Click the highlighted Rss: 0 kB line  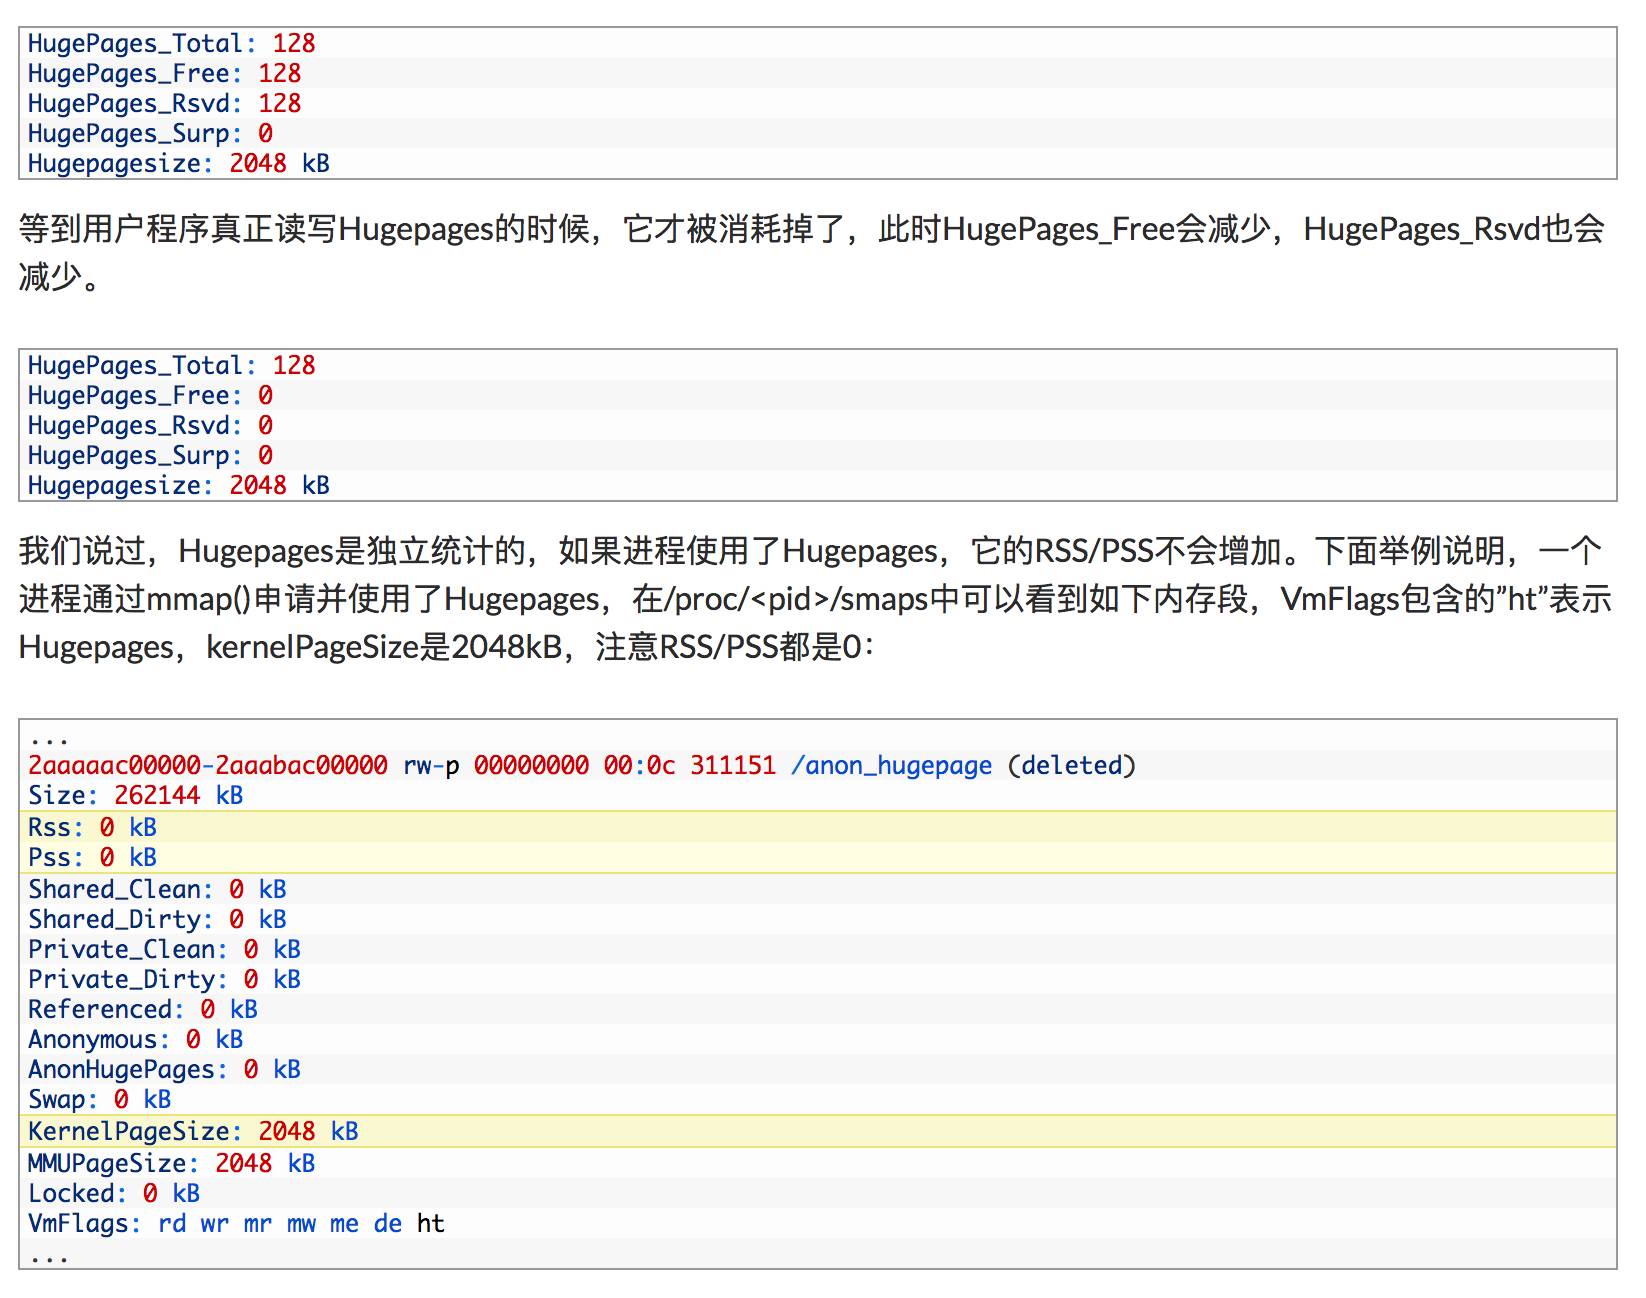point(92,828)
